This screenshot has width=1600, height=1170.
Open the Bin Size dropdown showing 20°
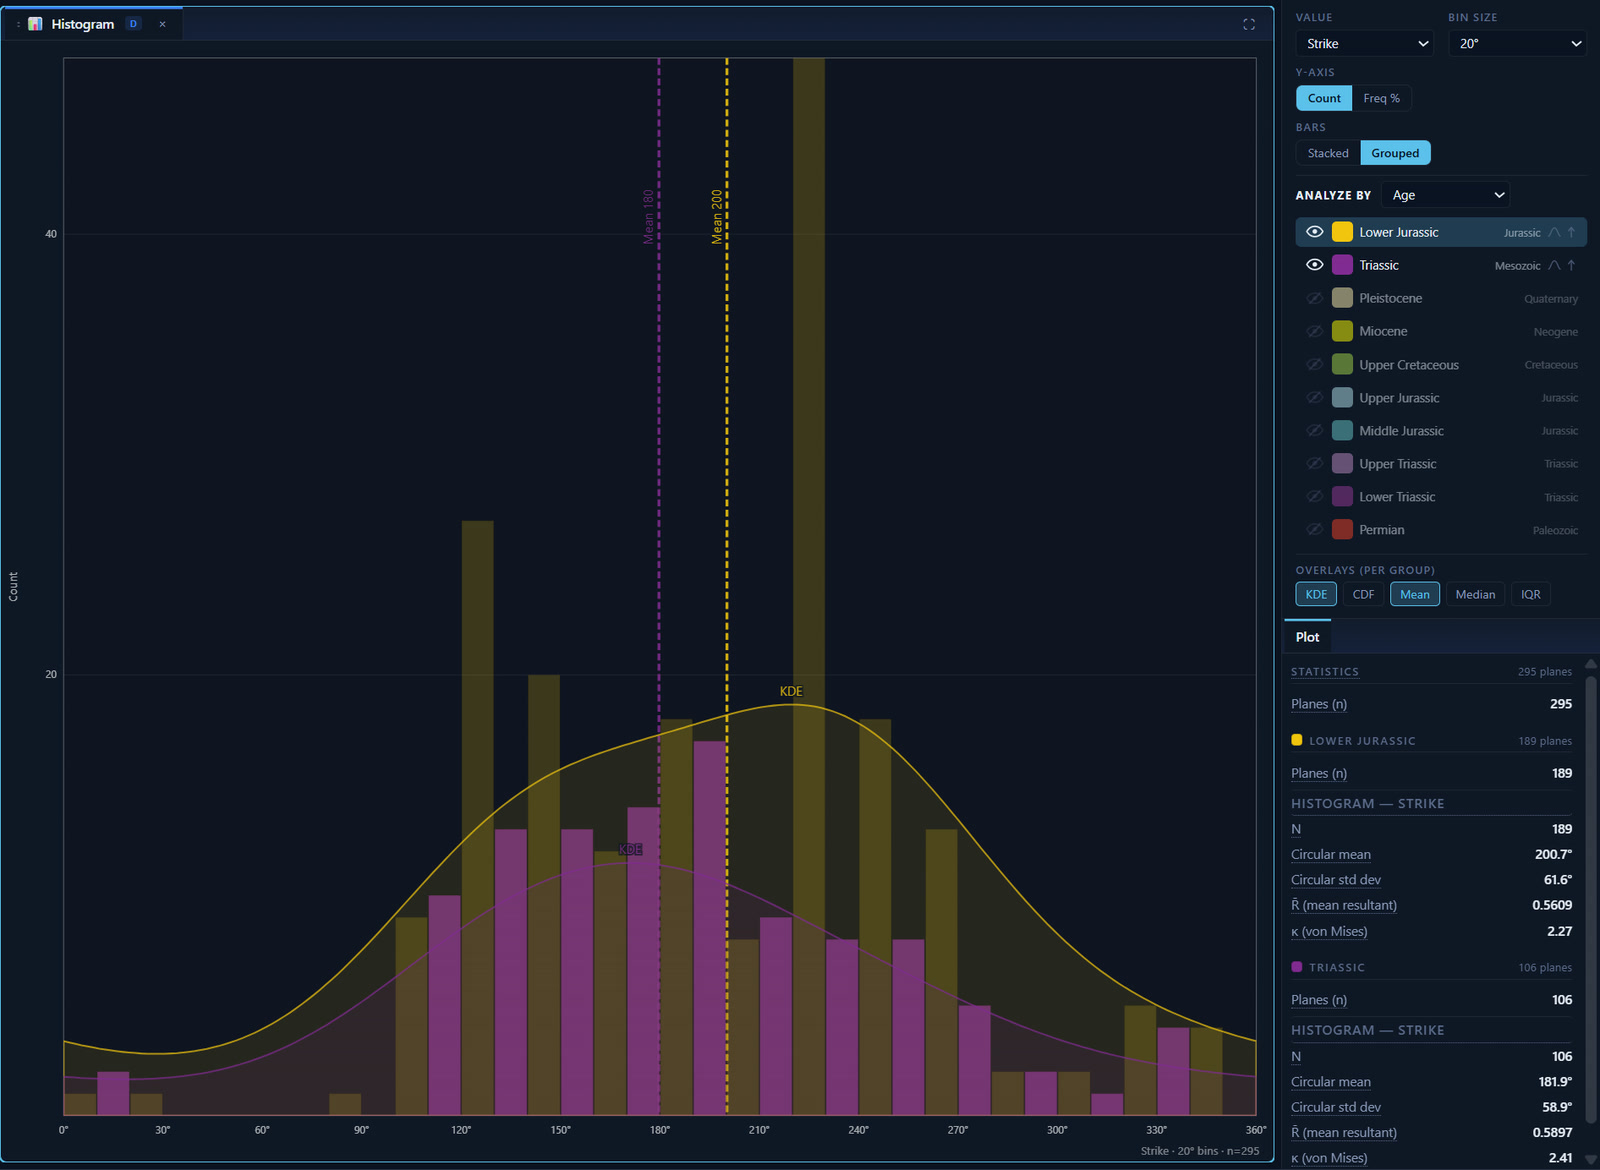(1517, 43)
